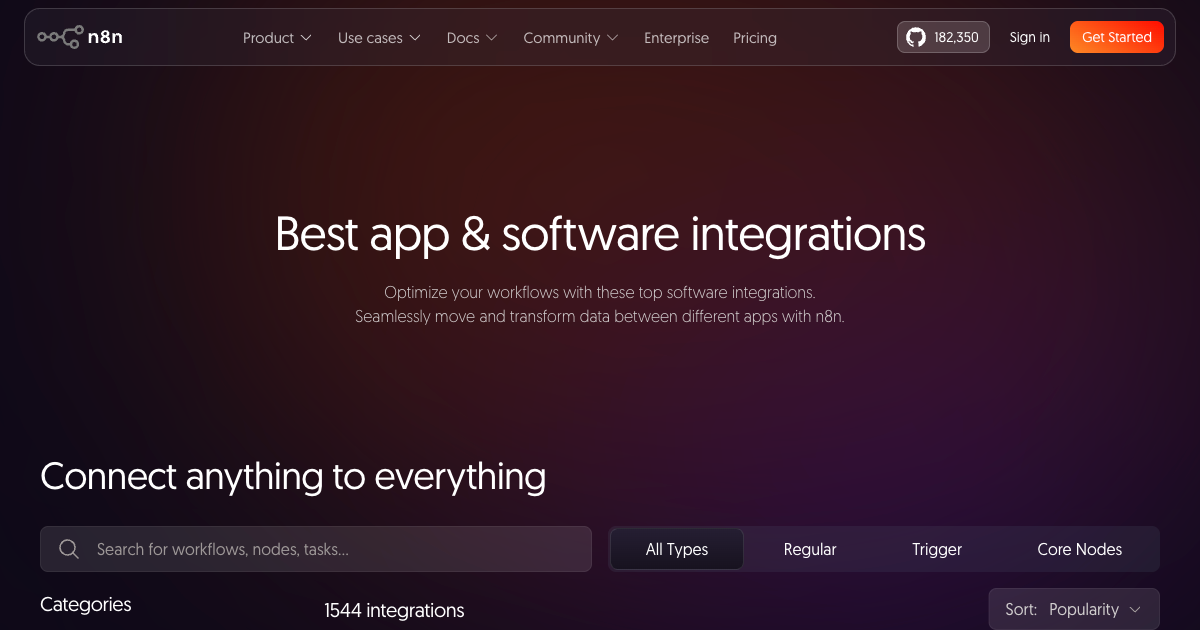This screenshot has height=630, width=1200.
Task: Select the All Types filter tab
Action: click(677, 549)
